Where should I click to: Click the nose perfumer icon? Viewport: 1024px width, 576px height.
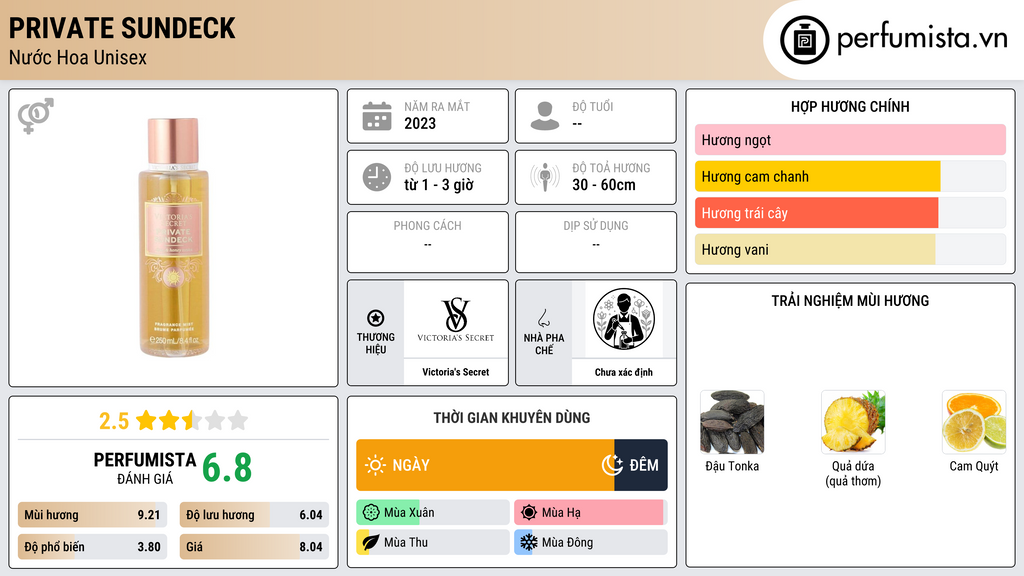coord(543,318)
